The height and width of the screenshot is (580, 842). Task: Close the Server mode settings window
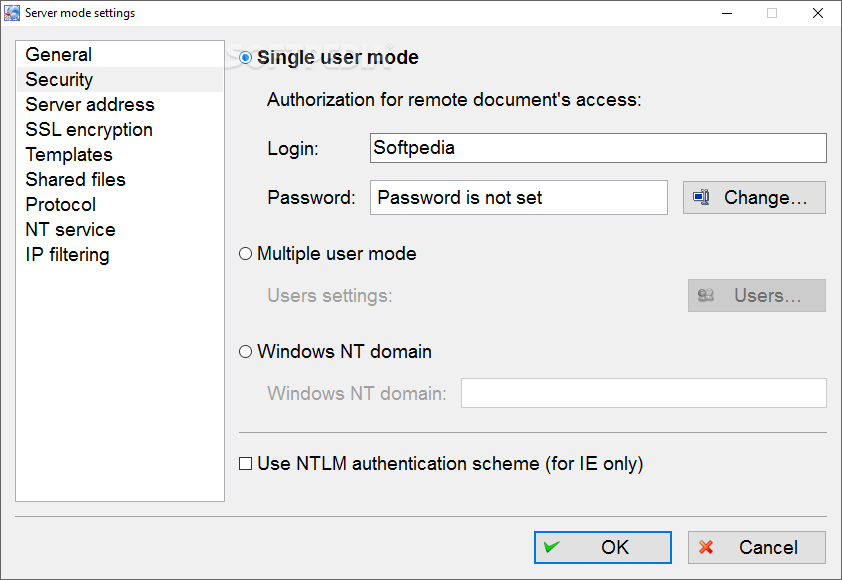pyautogui.click(x=818, y=13)
